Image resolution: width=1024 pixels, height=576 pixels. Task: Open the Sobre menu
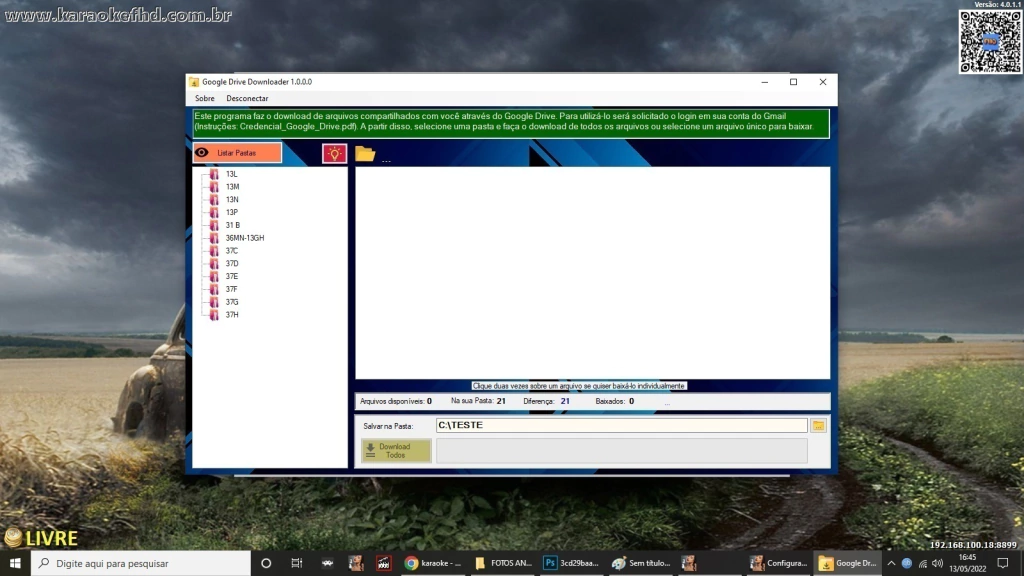(204, 99)
